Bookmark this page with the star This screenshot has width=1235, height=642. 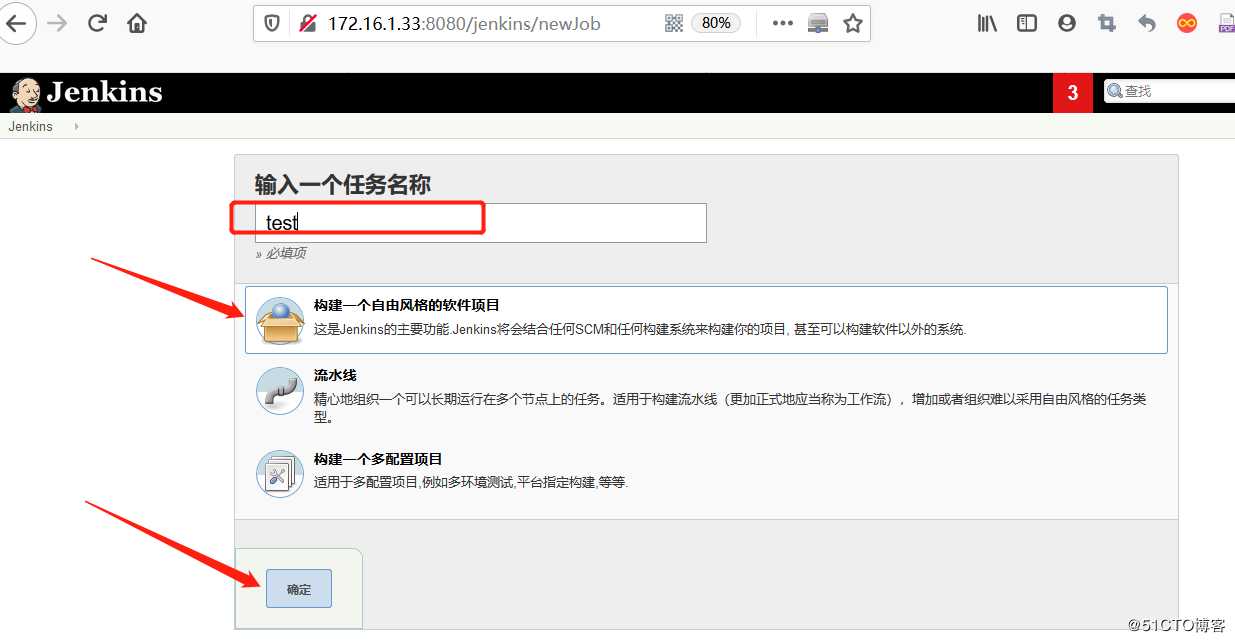[x=853, y=23]
